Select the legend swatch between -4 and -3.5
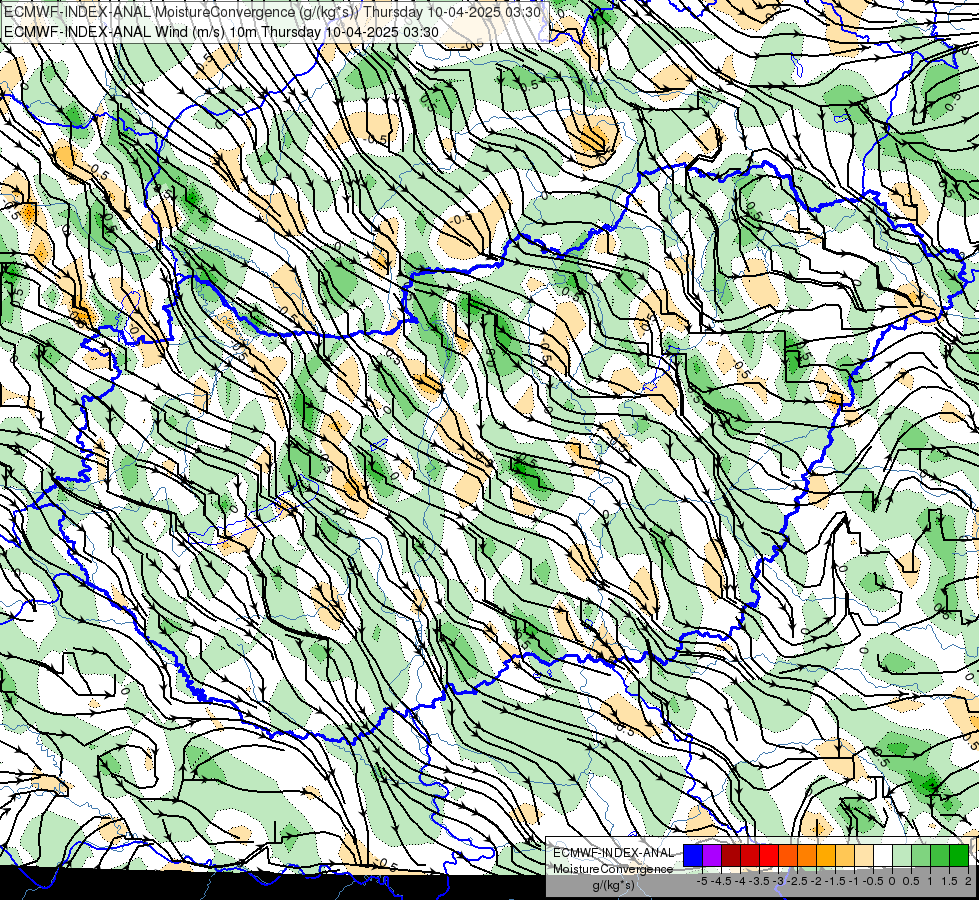Viewport: 979px width, 900px height. [x=750, y=856]
